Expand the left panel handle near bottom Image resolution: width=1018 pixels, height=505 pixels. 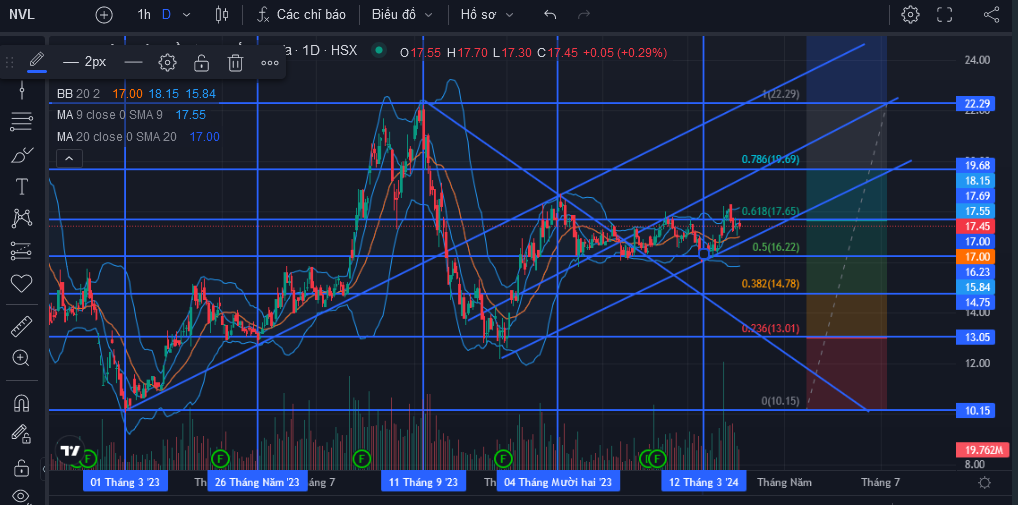click(44, 468)
